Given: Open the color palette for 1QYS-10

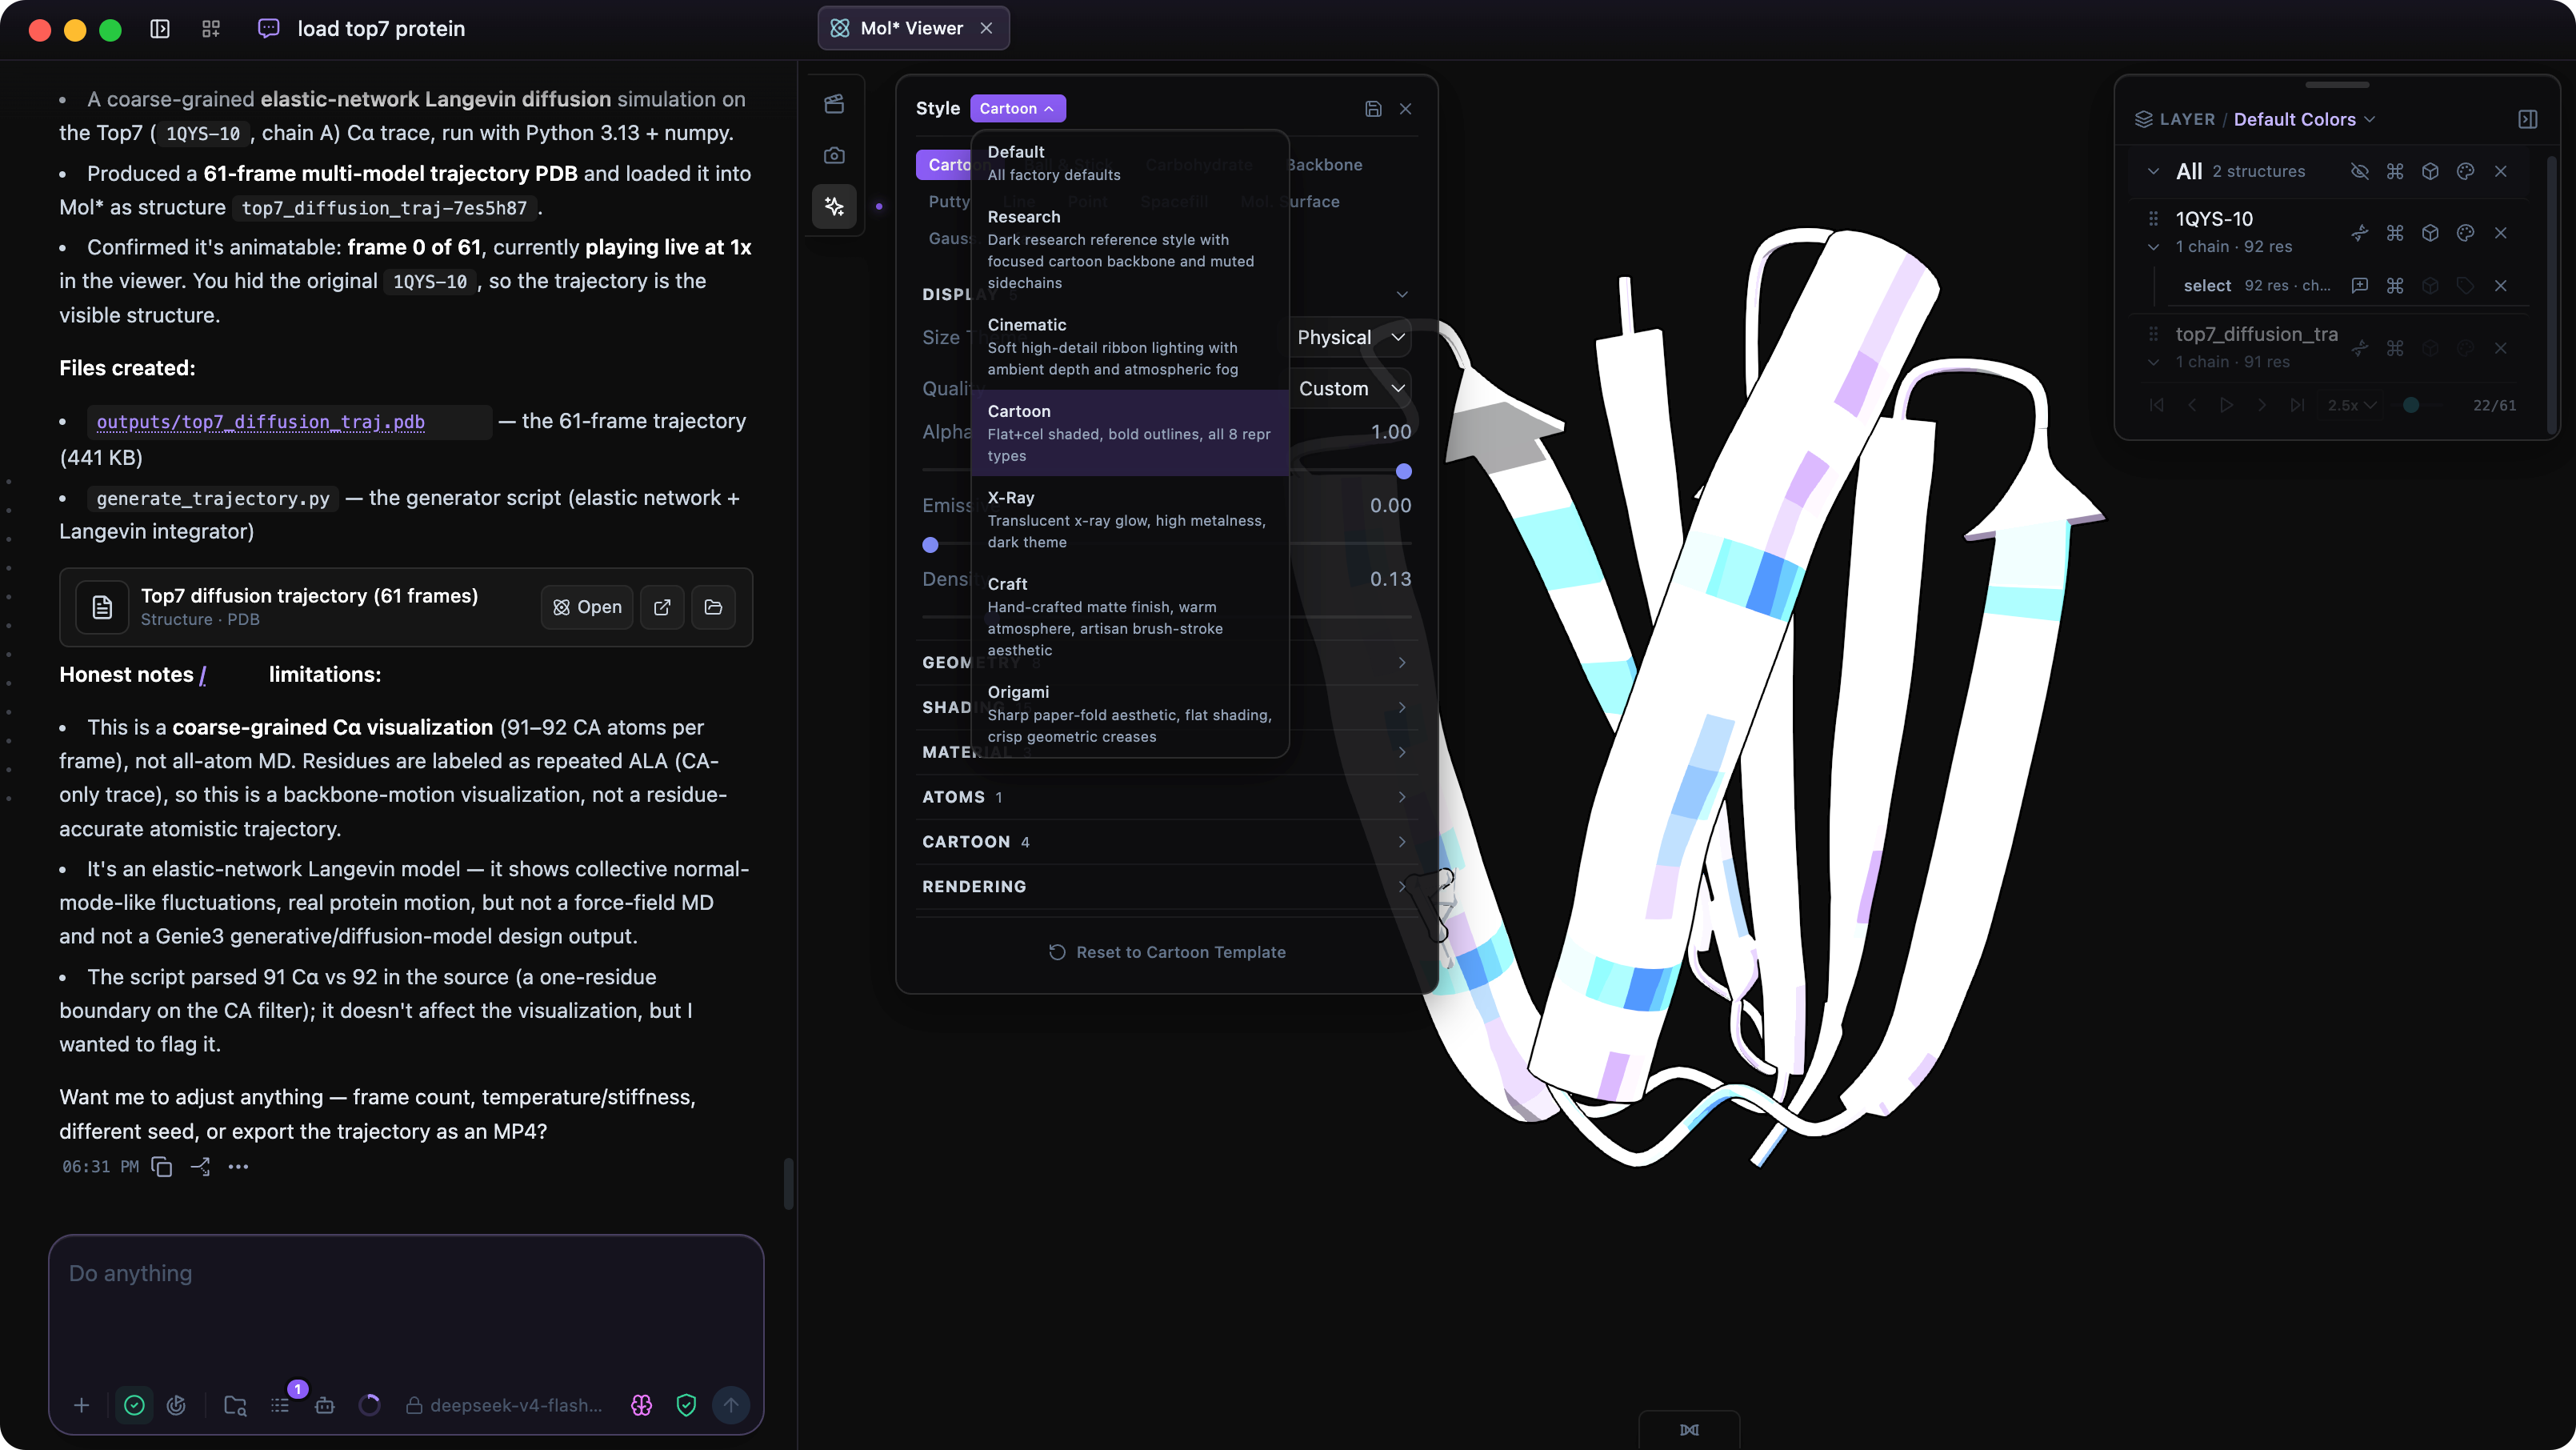Looking at the screenshot, I should pos(2465,233).
